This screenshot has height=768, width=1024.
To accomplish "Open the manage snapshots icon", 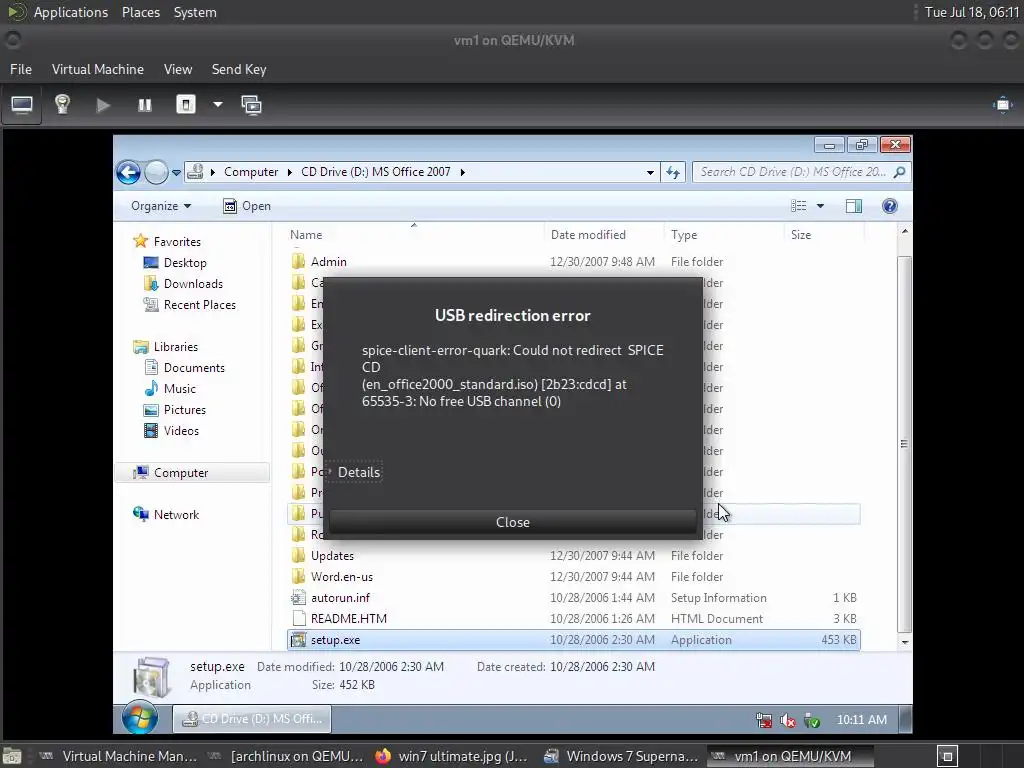I will pyautogui.click(x=251, y=105).
